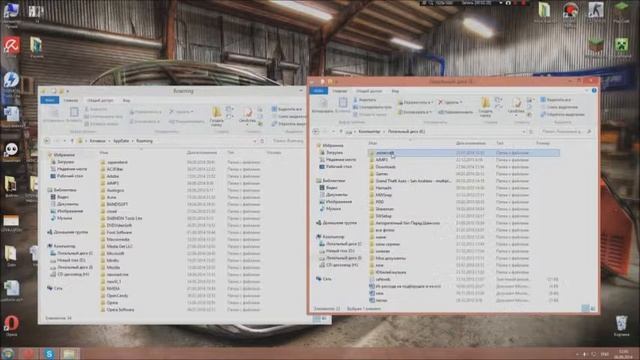The image size is (640, 360).
Task: Open Главная tab in Local Disk E window
Action: point(340,91)
